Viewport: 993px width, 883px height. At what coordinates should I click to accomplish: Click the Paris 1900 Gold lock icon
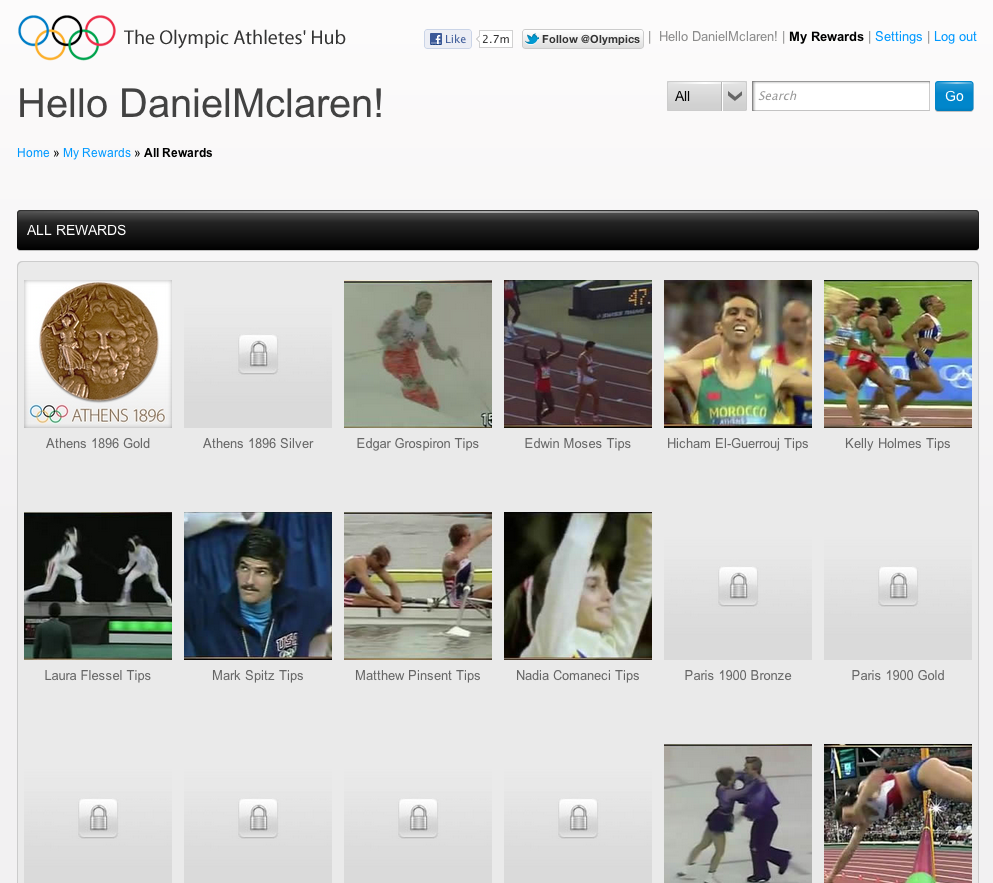898,587
